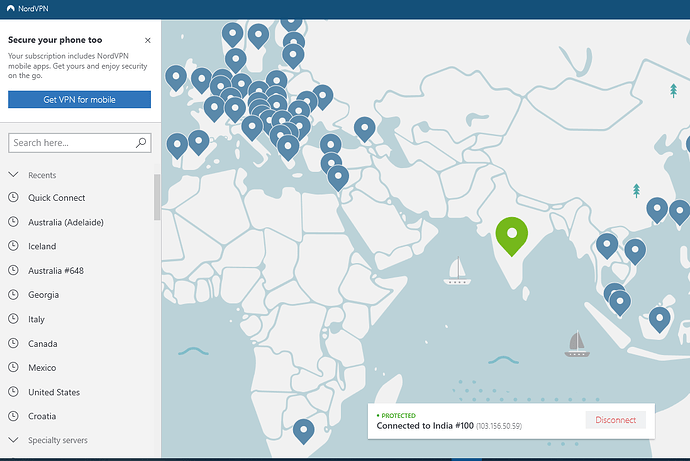The width and height of the screenshot is (690, 461).
Task: Select the Thailand server pin
Action: click(607, 244)
